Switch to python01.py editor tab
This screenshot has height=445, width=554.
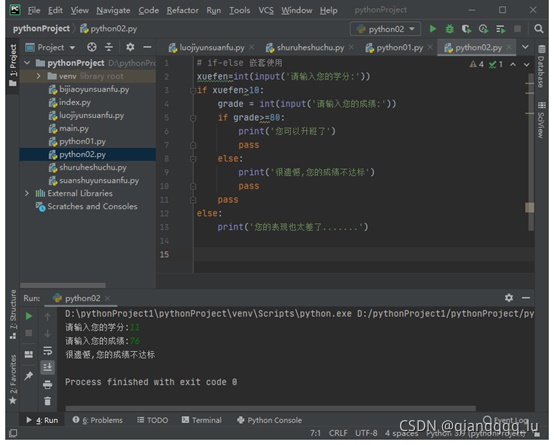[399, 47]
